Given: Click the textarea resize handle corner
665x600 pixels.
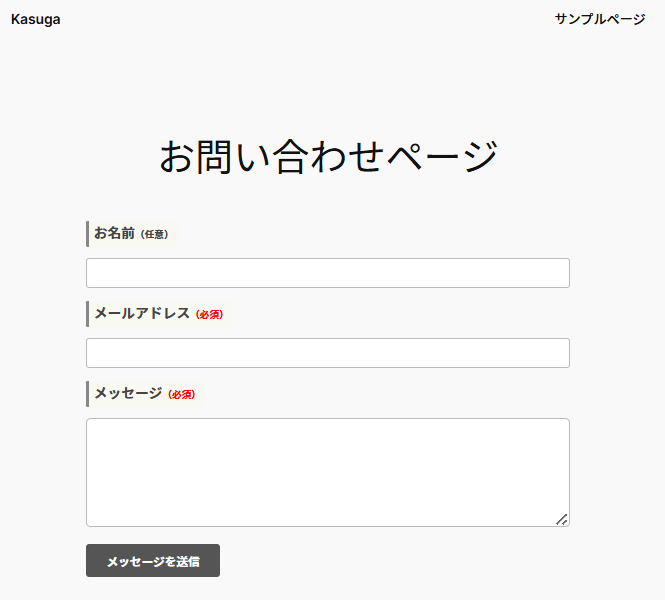Looking at the screenshot, I should point(562,519).
